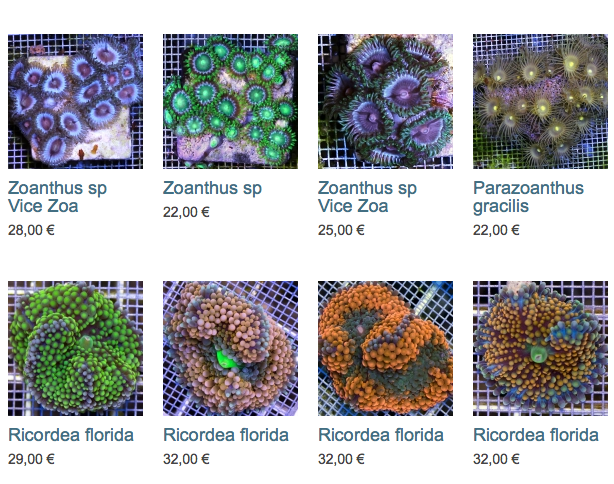The image size is (614, 484).
Task: Click the Zoanthus sp Vice Zoa title priced 28,00 €
Action: click(57, 197)
